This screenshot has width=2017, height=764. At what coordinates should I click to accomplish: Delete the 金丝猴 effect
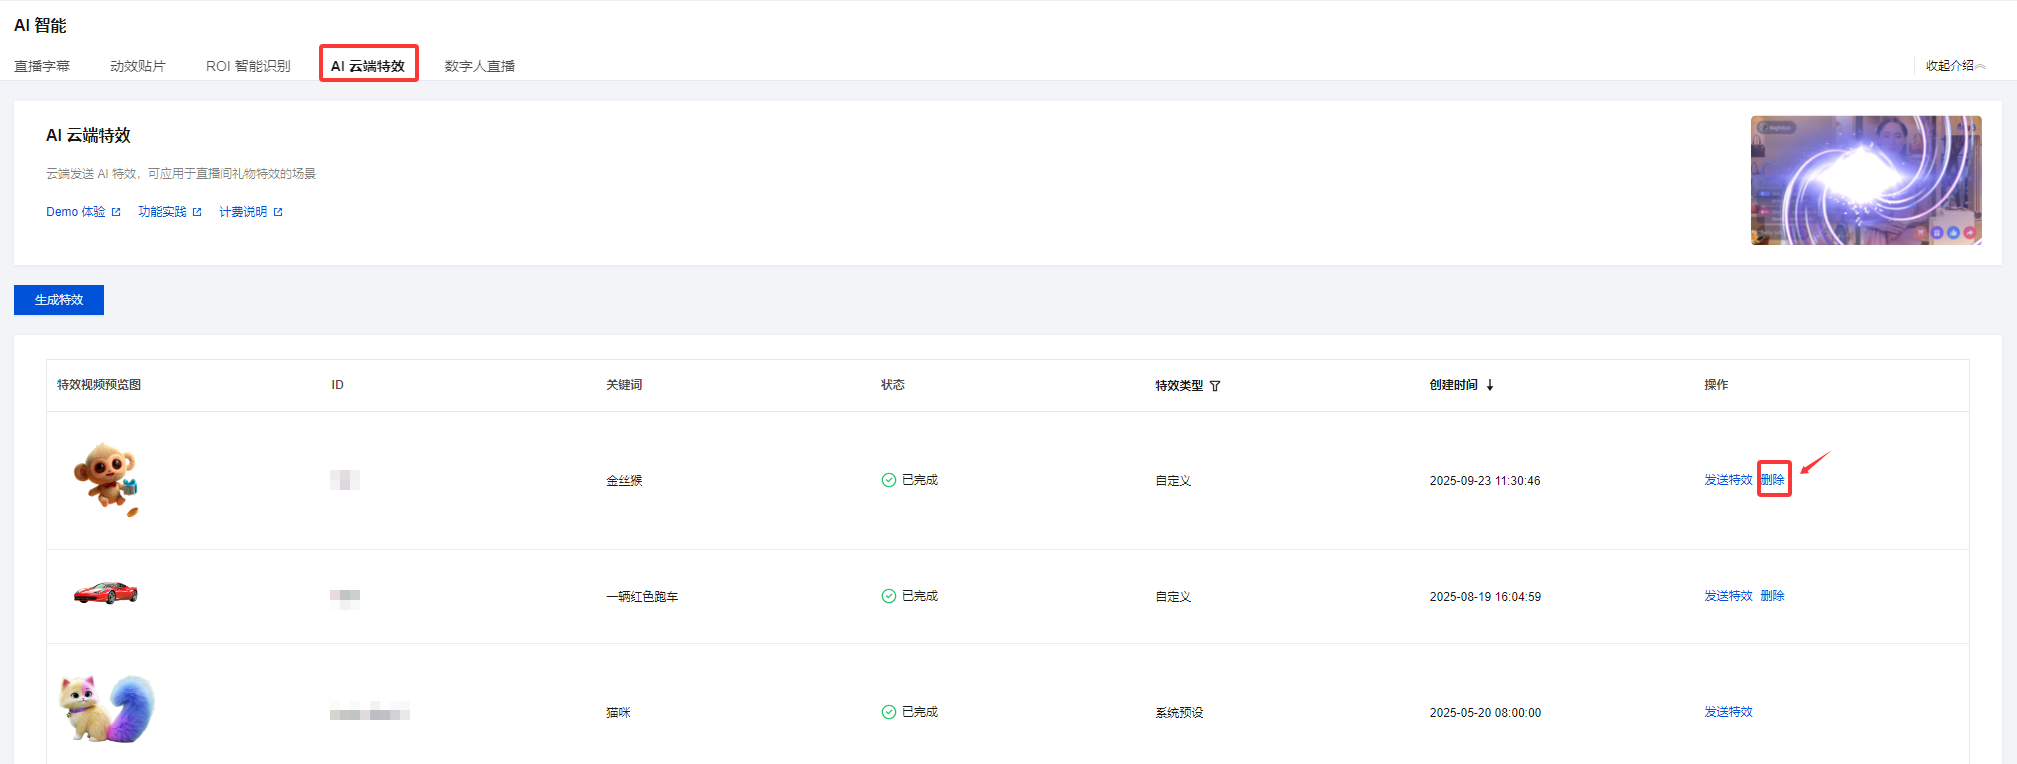coord(1773,480)
